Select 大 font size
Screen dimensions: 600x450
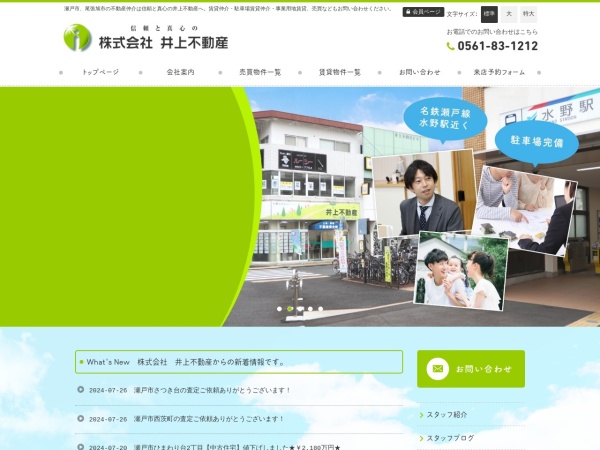pyautogui.click(x=509, y=14)
